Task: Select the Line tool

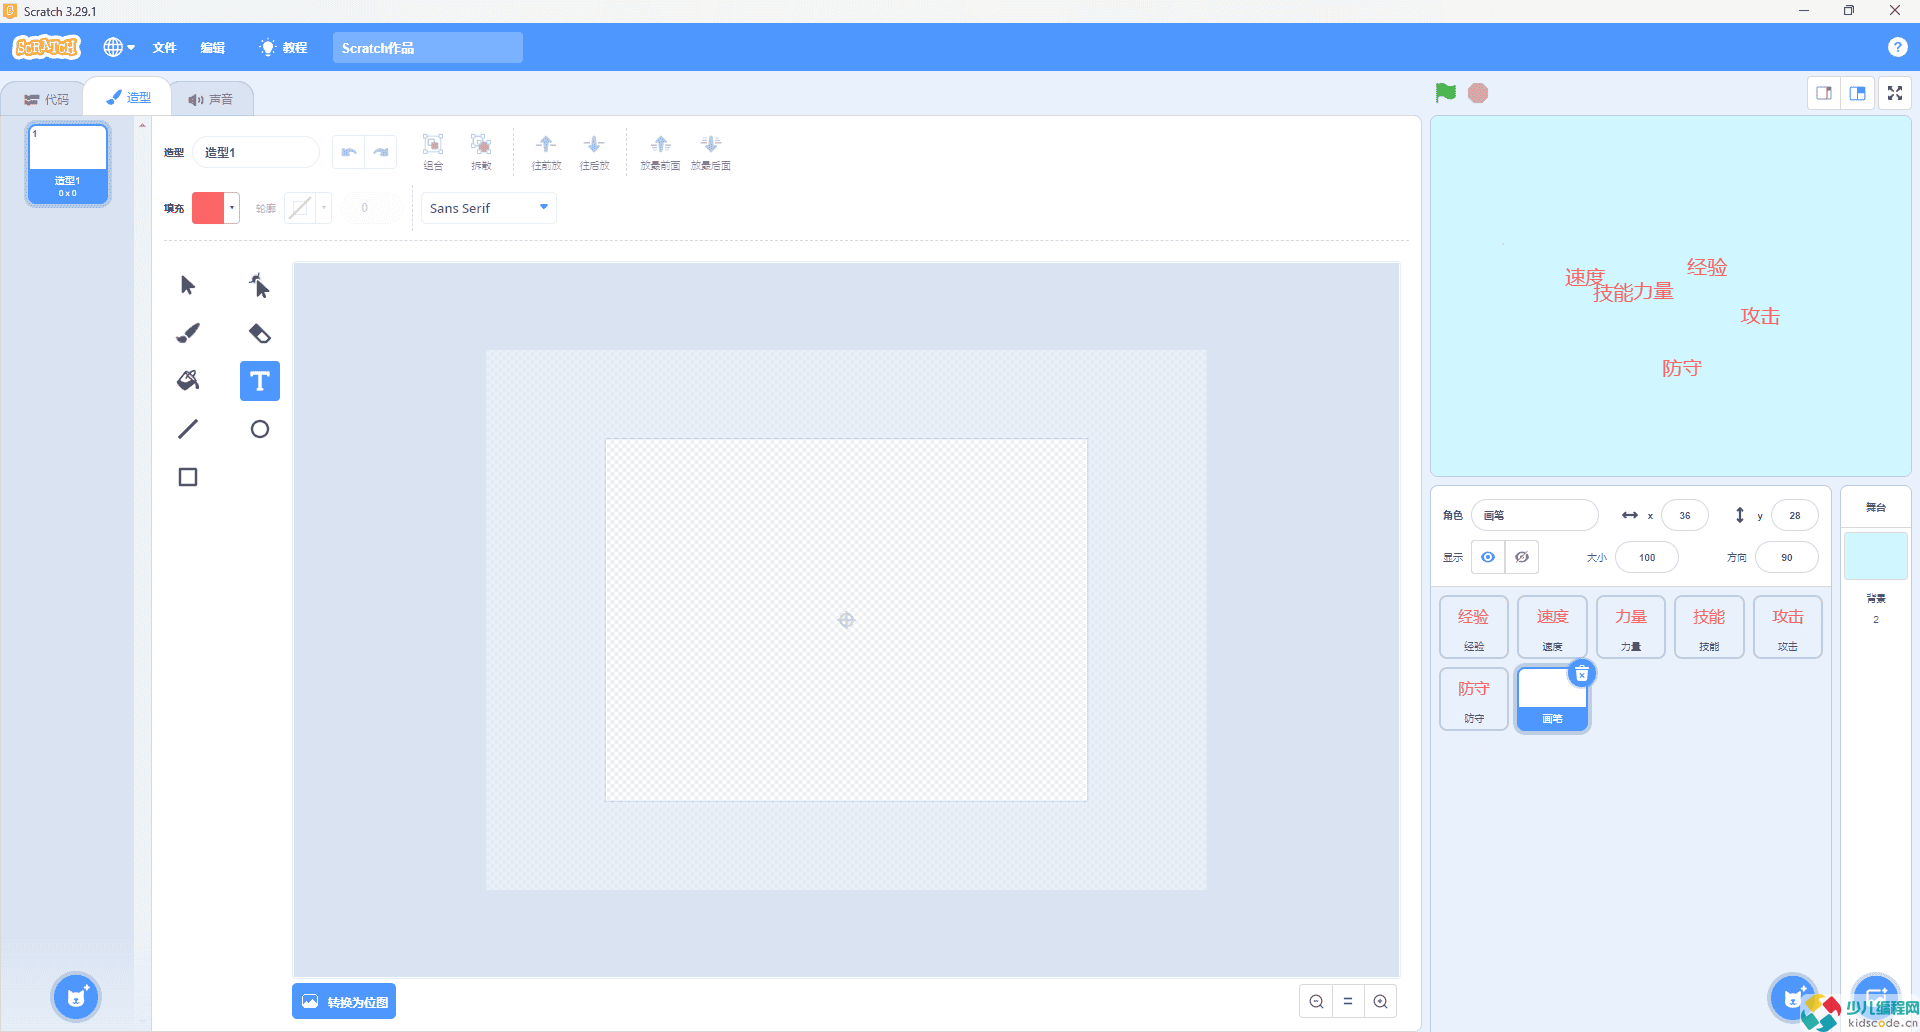Action: pos(188,429)
